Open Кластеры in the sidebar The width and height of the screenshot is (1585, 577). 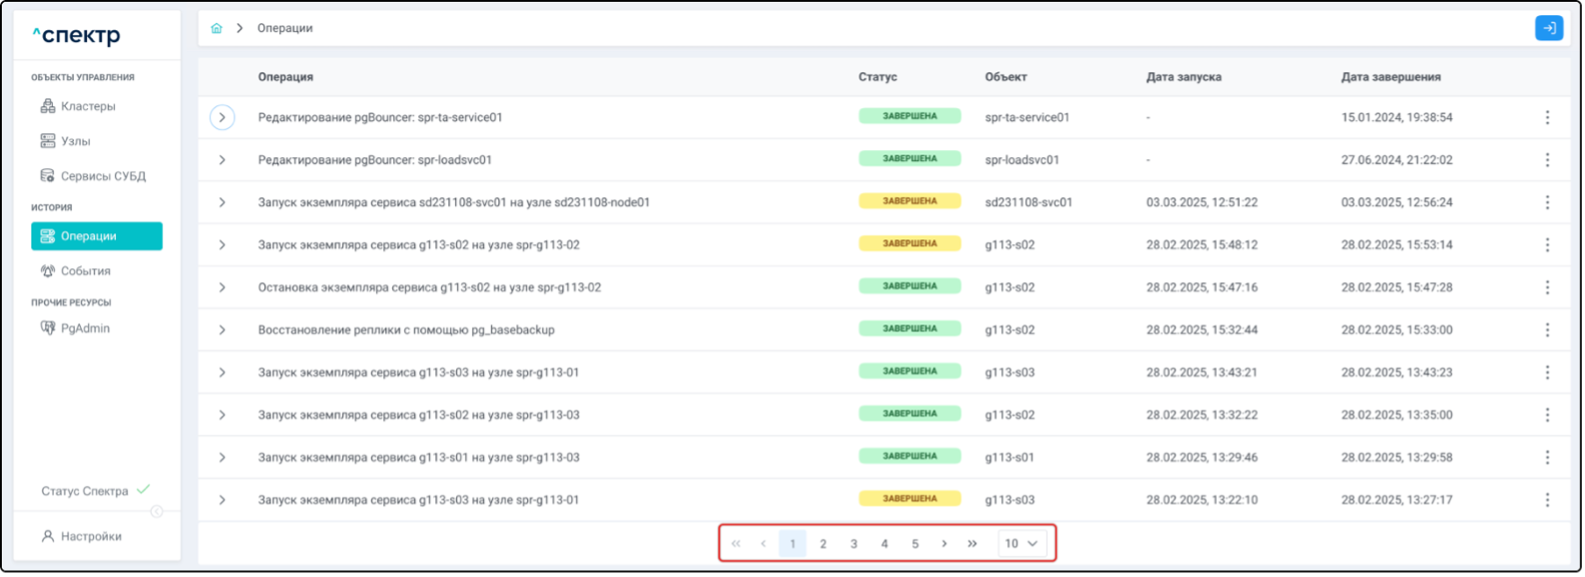(x=78, y=106)
